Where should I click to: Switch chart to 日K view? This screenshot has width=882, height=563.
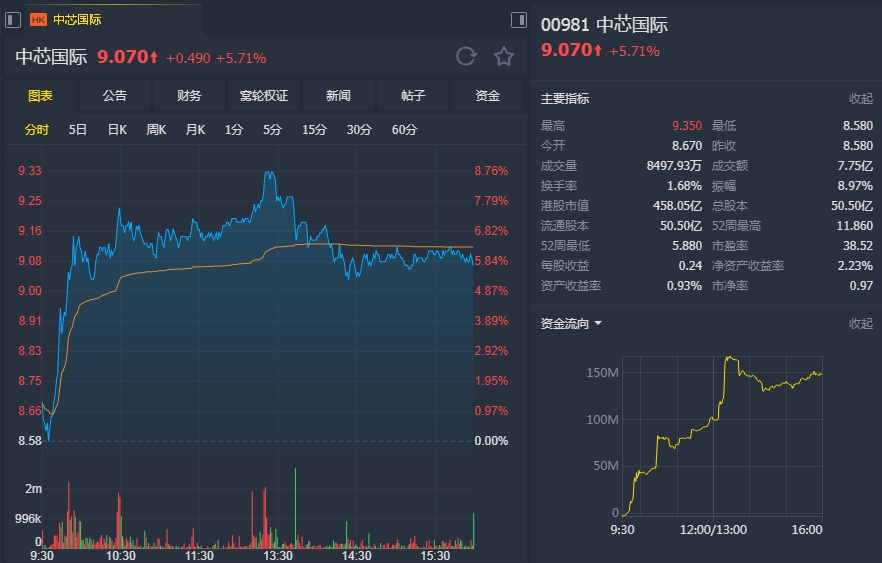coord(117,129)
